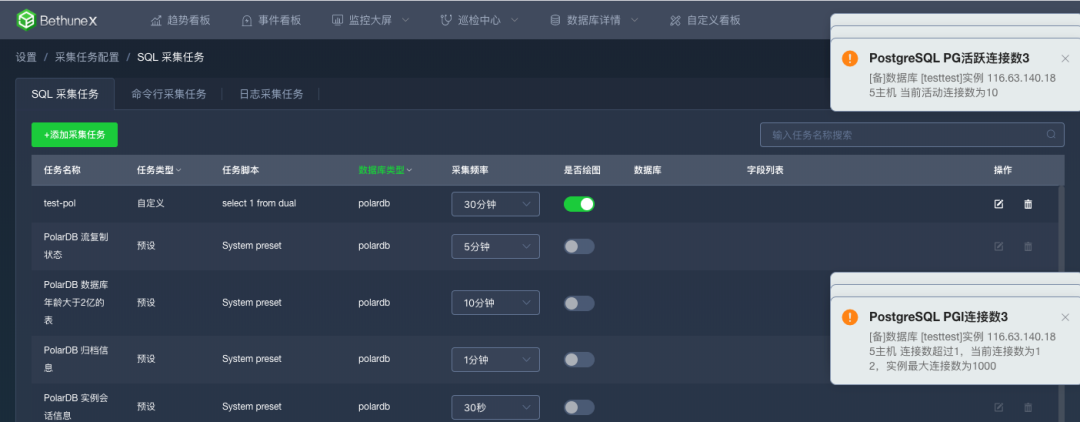This screenshot has width=1080, height=422.
Task: Click 巡检中心 stethoscope icon
Action: click(x=446, y=21)
